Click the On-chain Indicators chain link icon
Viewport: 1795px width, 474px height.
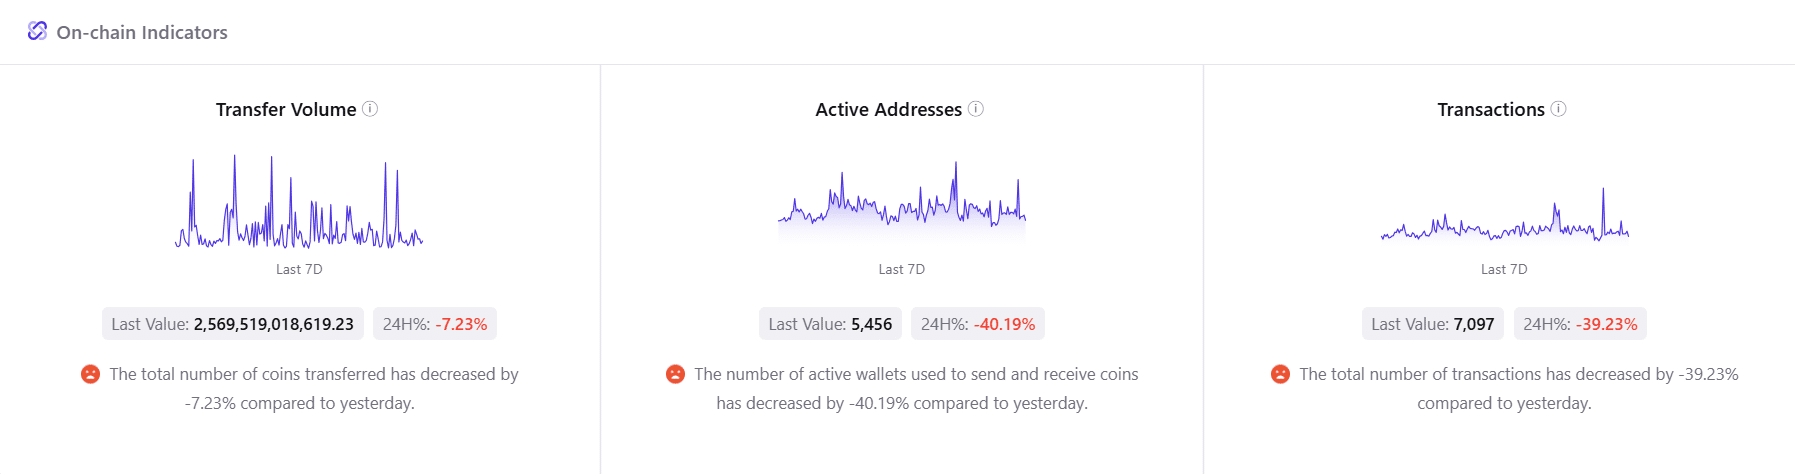coord(37,31)
